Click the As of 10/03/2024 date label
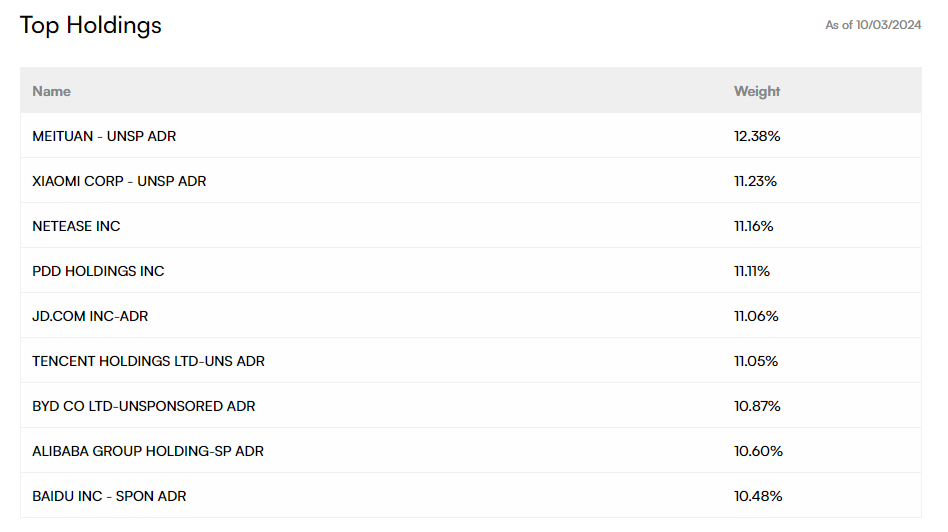Viewport: 948px width, 532px height. (873, 25)
